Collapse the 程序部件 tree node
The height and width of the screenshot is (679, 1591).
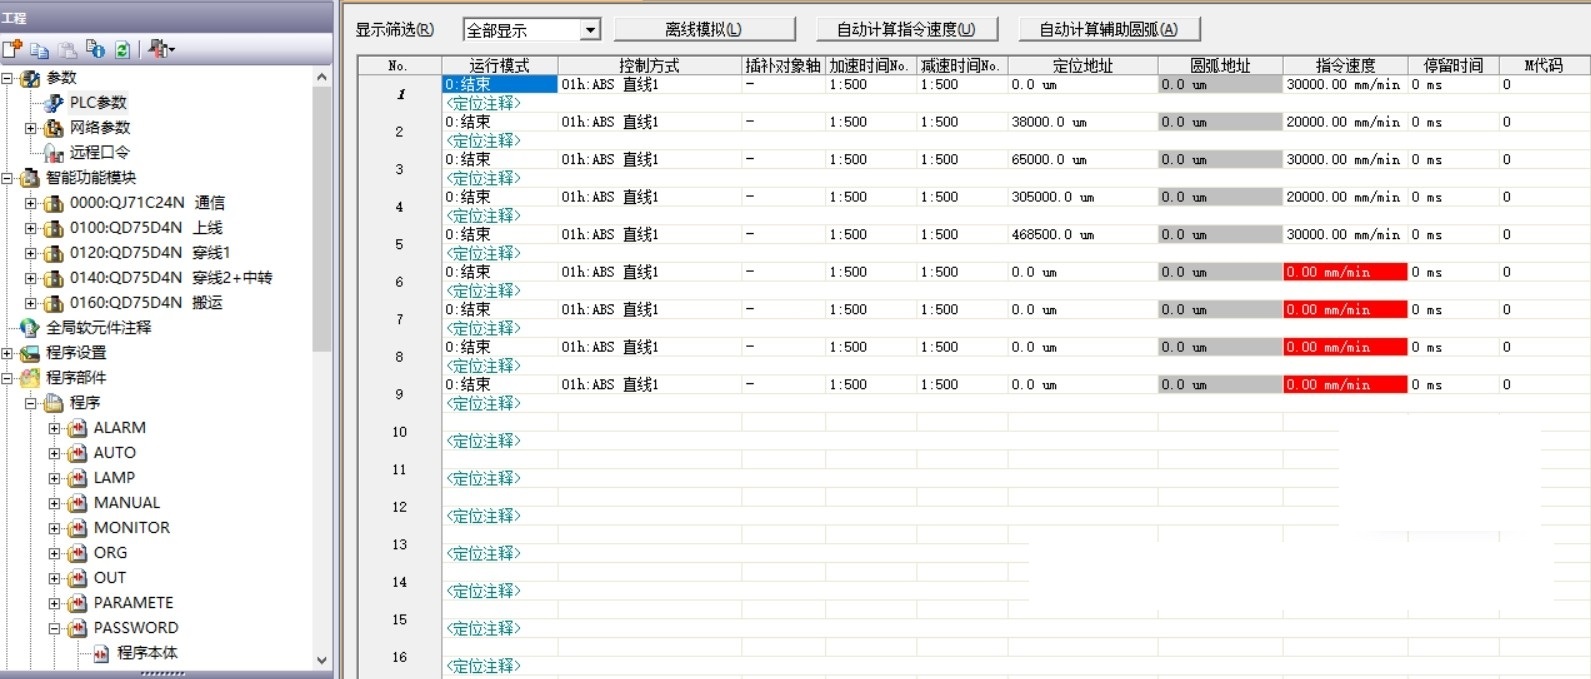point(7,378)
